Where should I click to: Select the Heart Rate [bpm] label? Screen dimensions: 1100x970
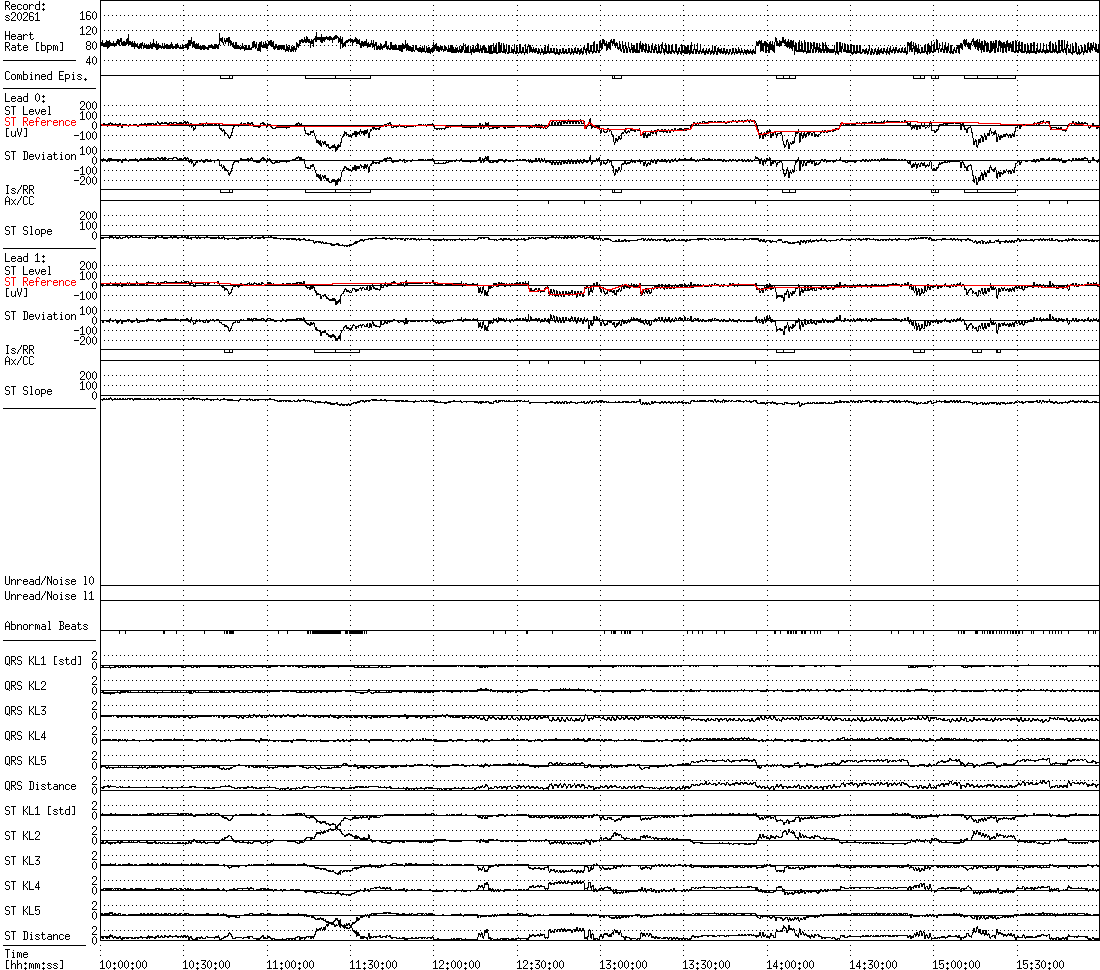33,41
